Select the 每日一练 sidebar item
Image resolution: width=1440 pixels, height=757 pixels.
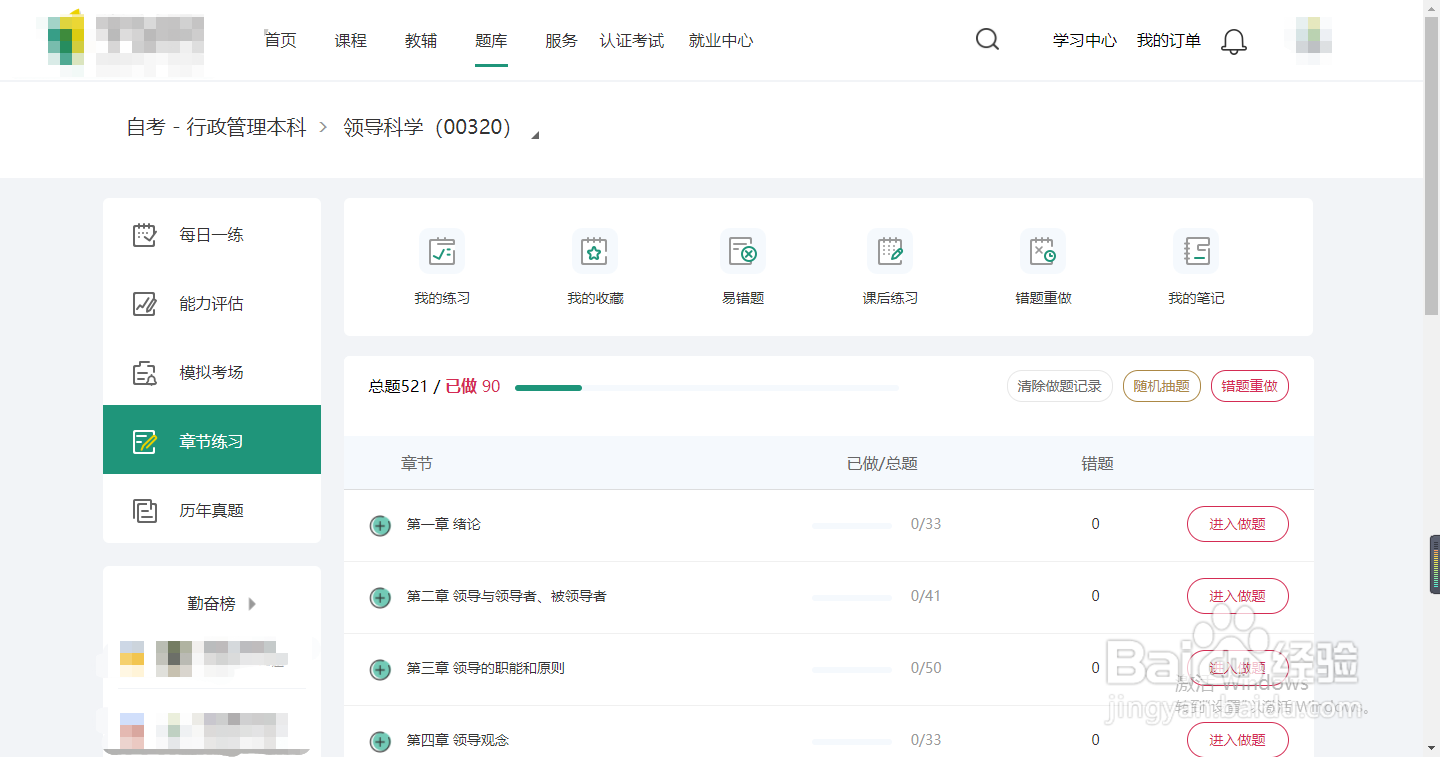point(212,235)
